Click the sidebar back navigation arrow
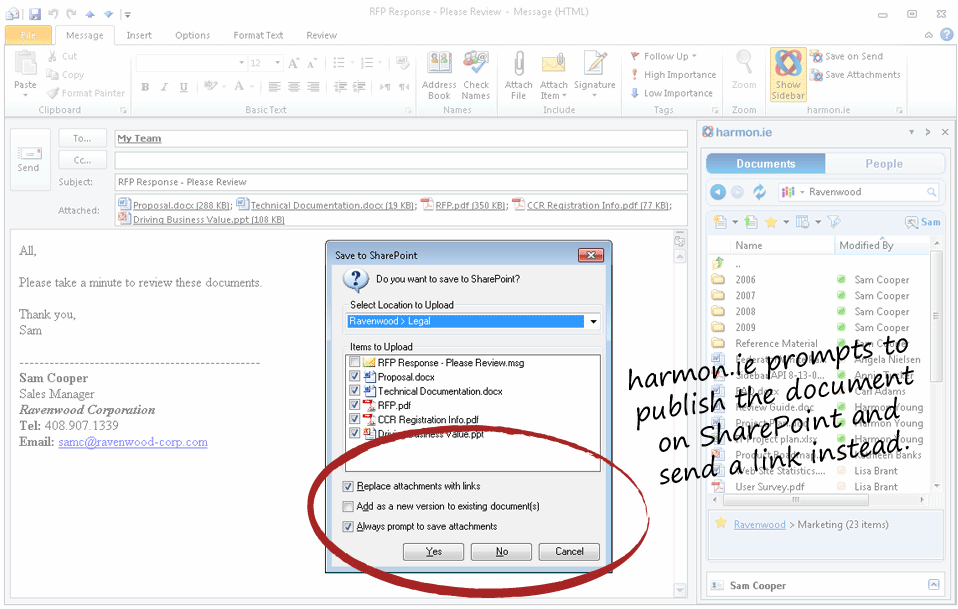Viewport: 958px width, 609px height. click(x=718, y=192)
